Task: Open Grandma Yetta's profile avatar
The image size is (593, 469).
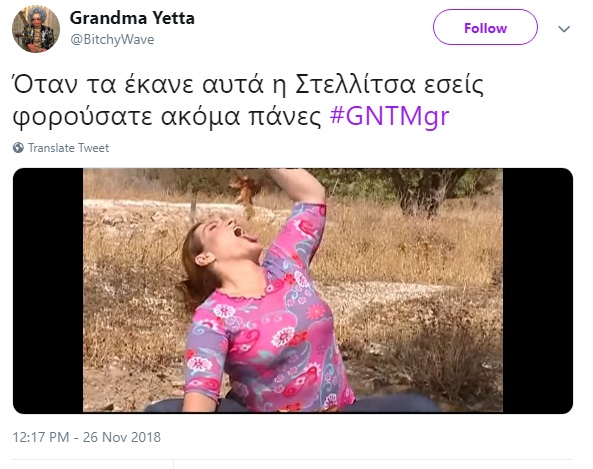Action: click(36, 29)
